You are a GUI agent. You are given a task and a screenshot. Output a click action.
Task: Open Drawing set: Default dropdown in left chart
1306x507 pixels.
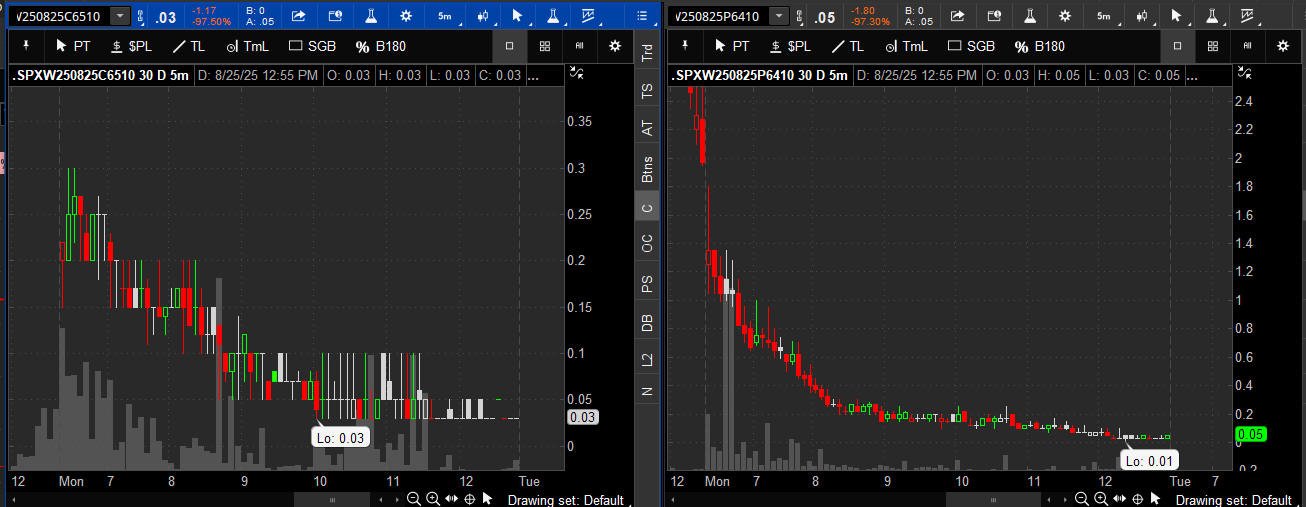point(565,500)
